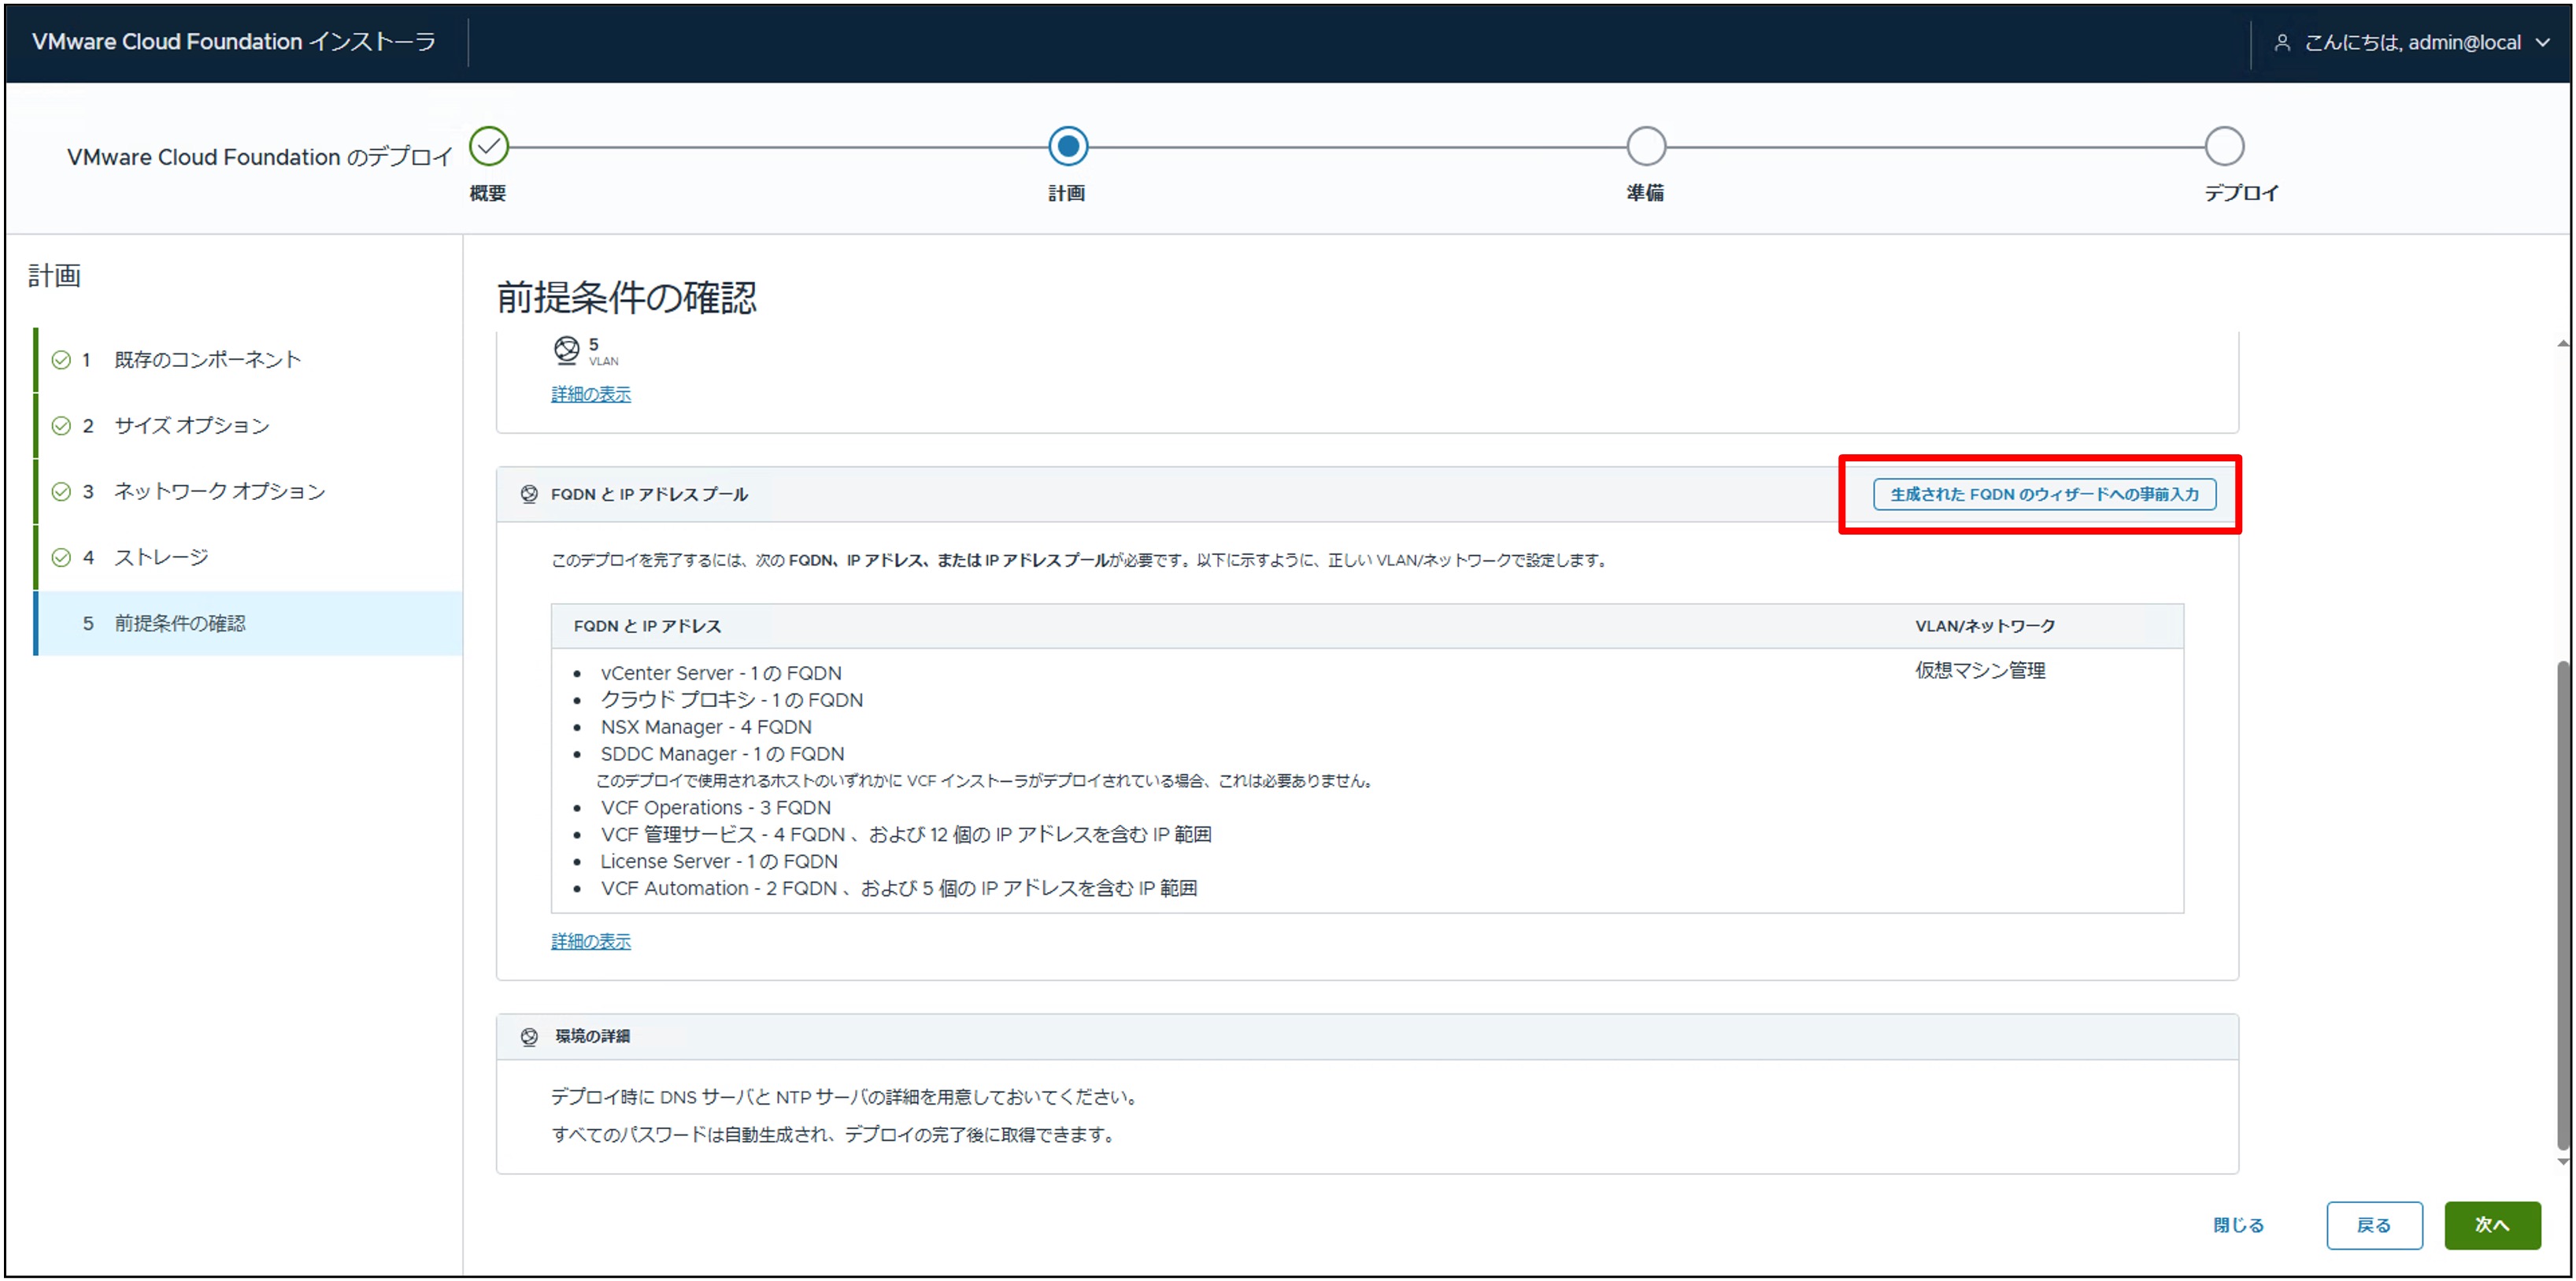The height and width of the screenshot is (1281, 2576).
Task: Click the 計画 sidebar heading
Action: point(54,276)
